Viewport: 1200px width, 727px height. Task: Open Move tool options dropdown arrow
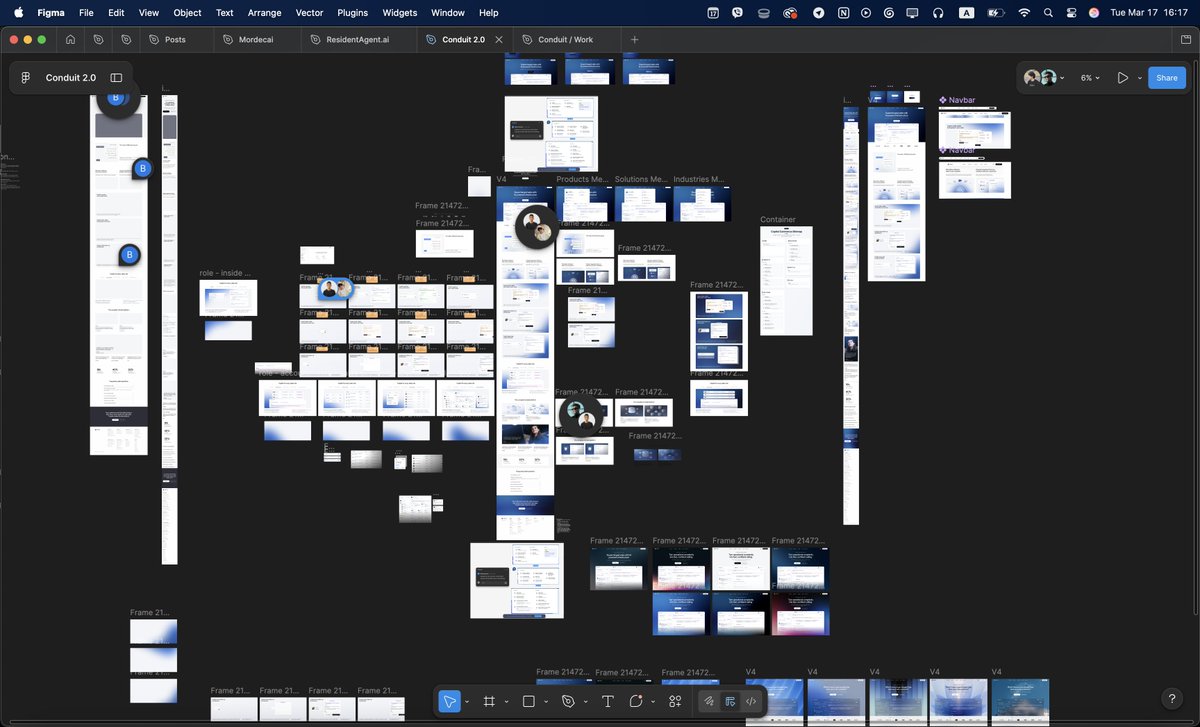click(x=467, y=702)
